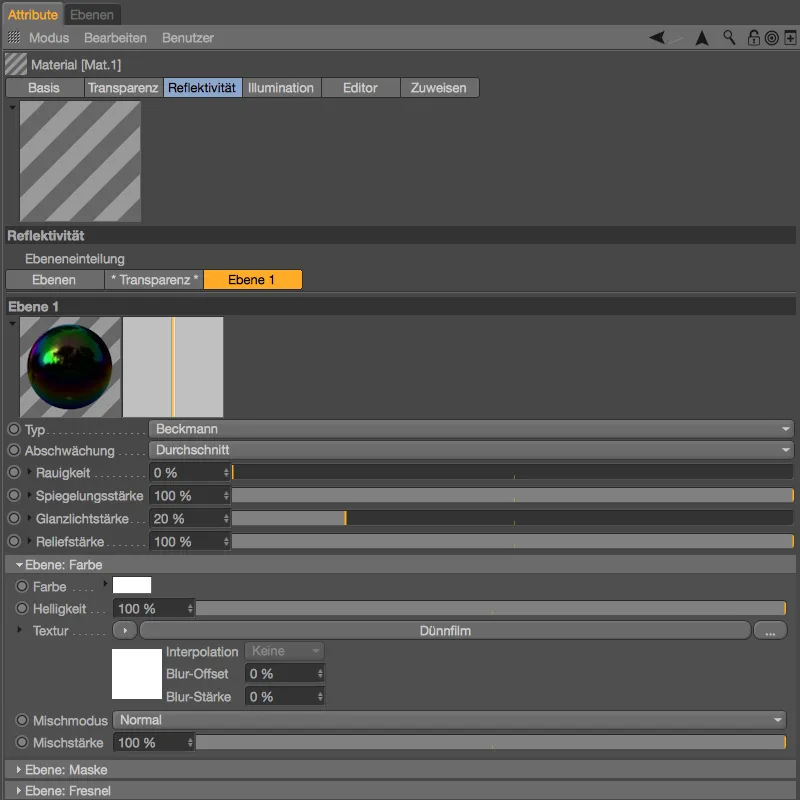Click the target mode icon
The image size is (800, 800).
[x=771, y=38]
